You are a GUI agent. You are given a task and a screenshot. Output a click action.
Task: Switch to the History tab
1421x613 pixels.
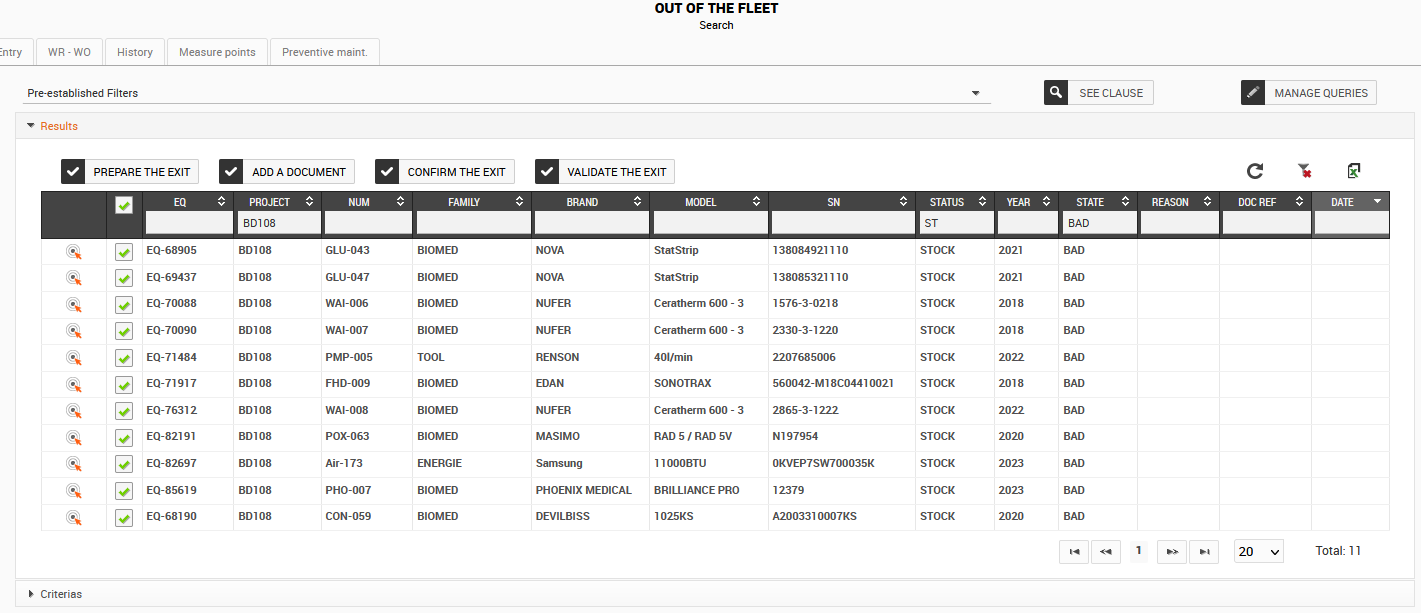click(x=135, y=52)
